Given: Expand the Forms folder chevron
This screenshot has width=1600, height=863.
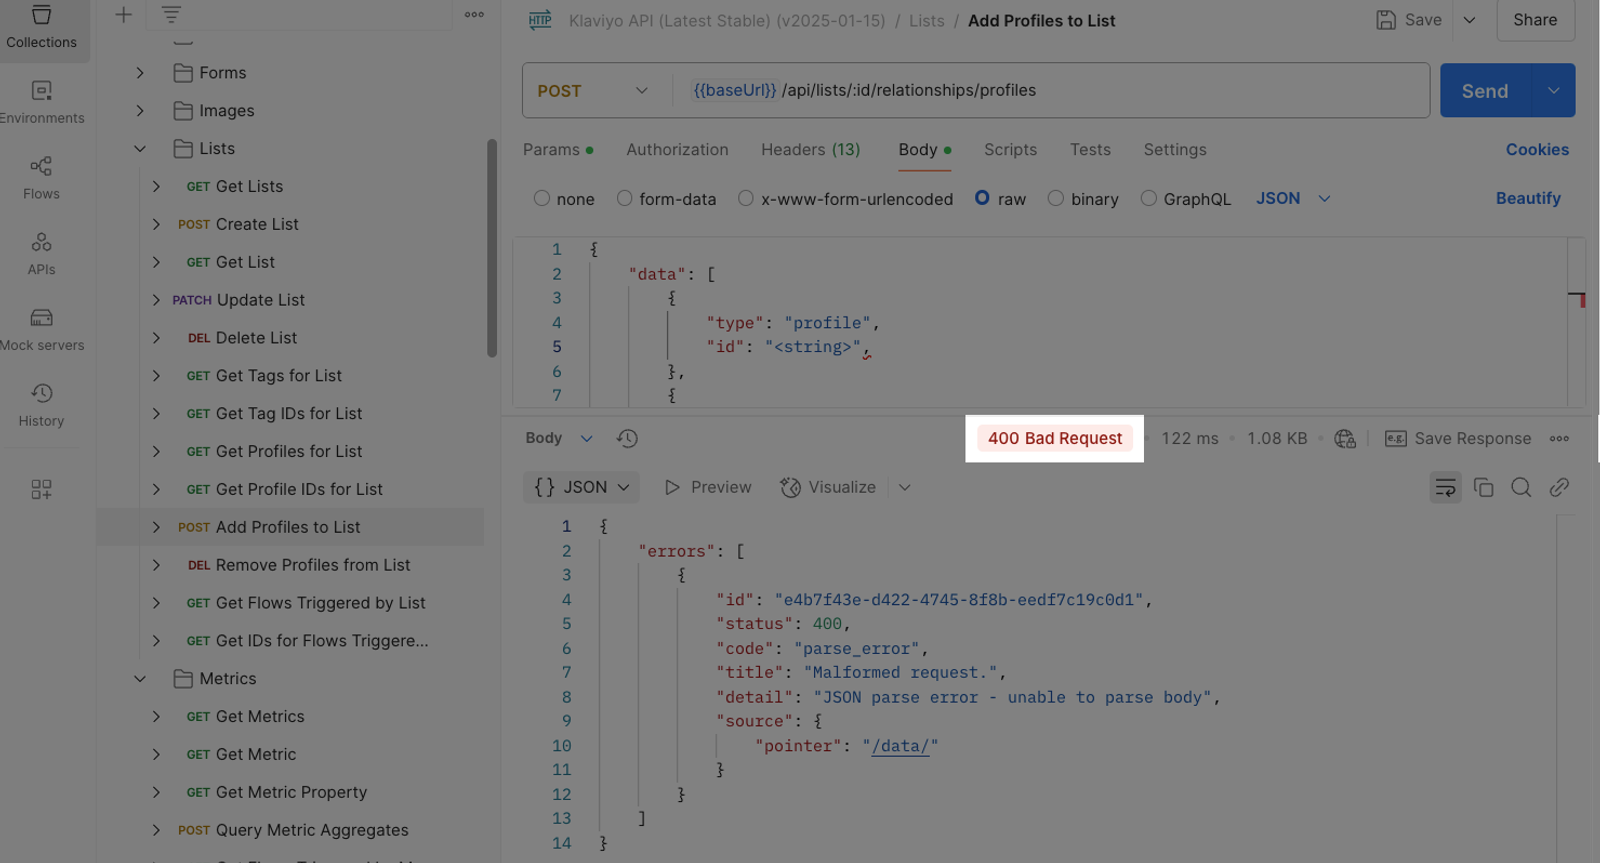Looking at the screenshot, I should click(x=140, y=73).
